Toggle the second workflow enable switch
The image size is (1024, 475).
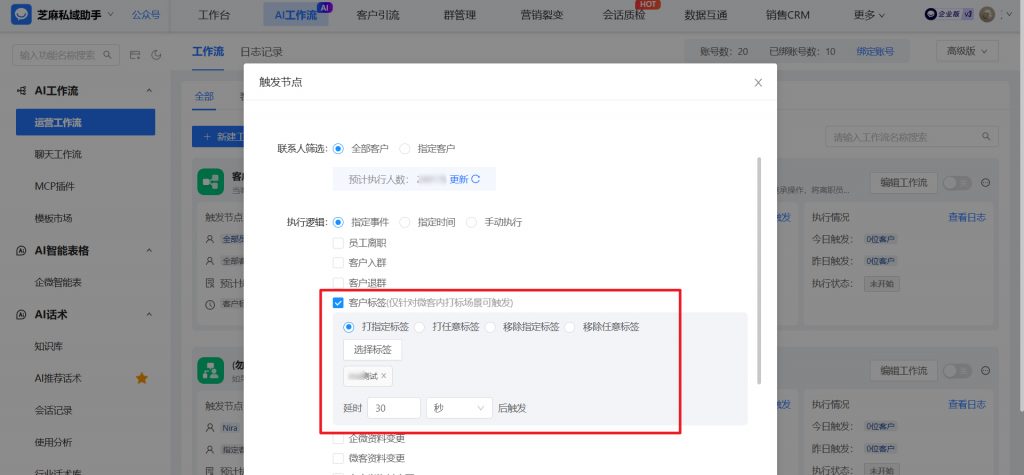957,370
